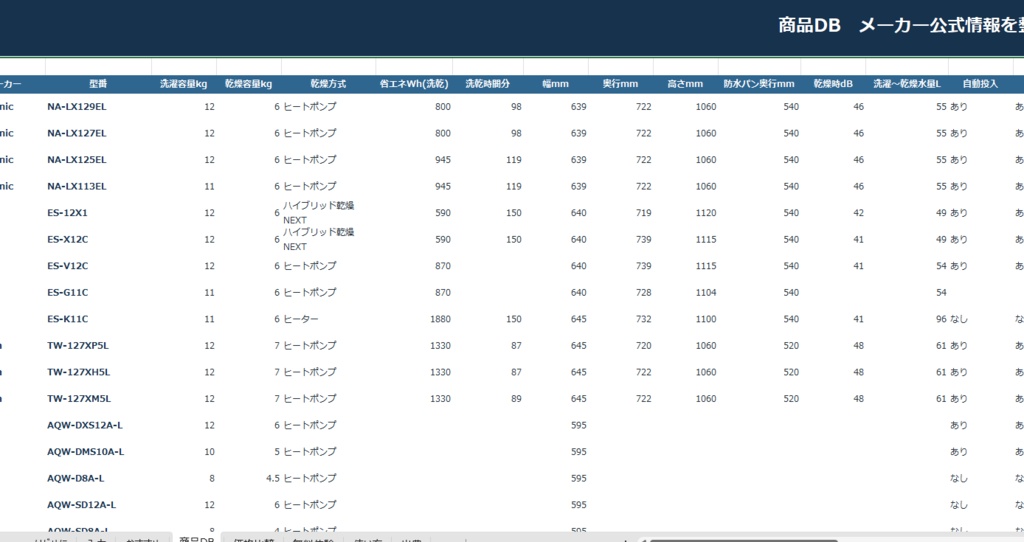Viewport: 1024px width, 542px height.
Task: Click depth value 728 in ES-G11C row
Action: tap(644, 293)
